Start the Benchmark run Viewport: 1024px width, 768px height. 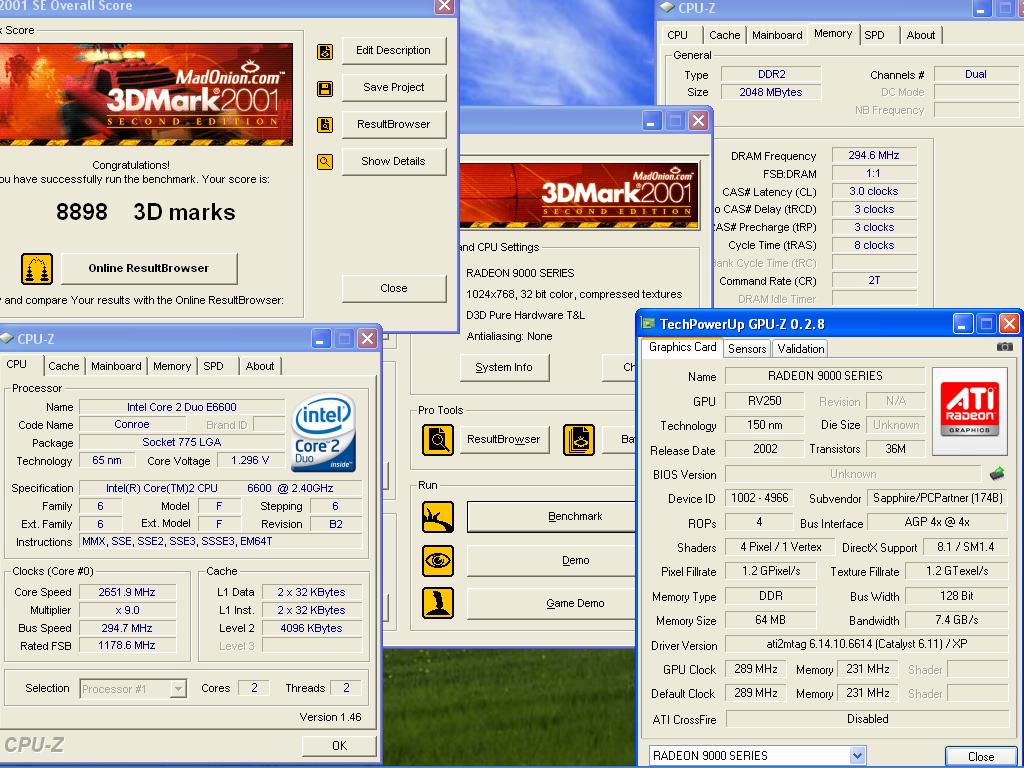pyautogui.click(x=552, y=517)
